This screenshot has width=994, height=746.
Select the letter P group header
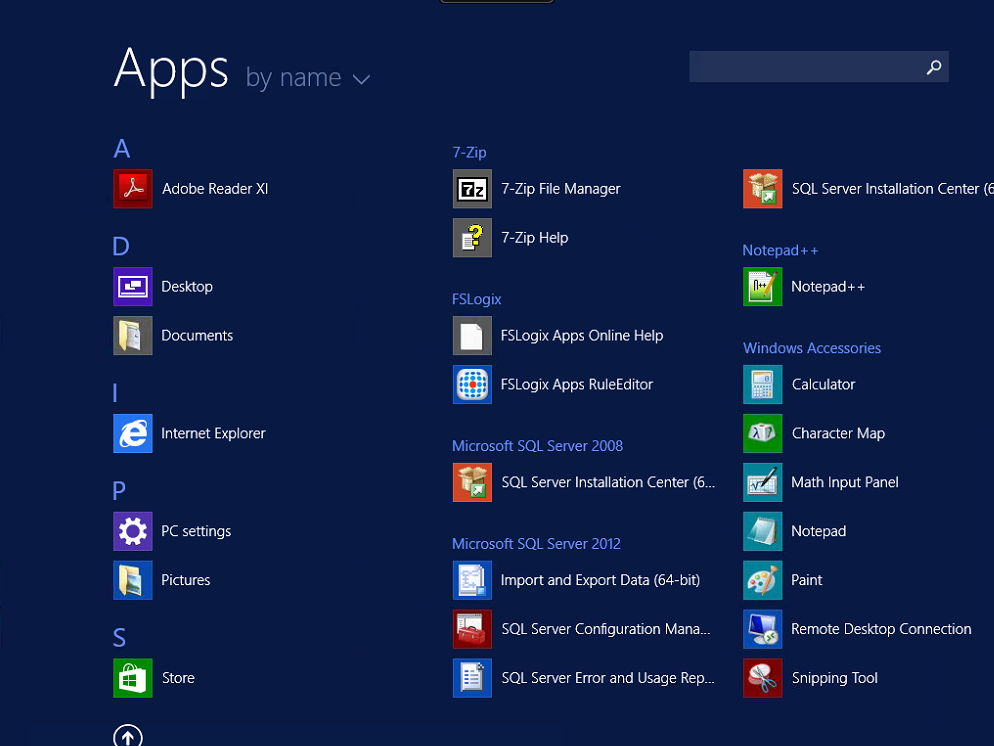click(x=119, y=491)
